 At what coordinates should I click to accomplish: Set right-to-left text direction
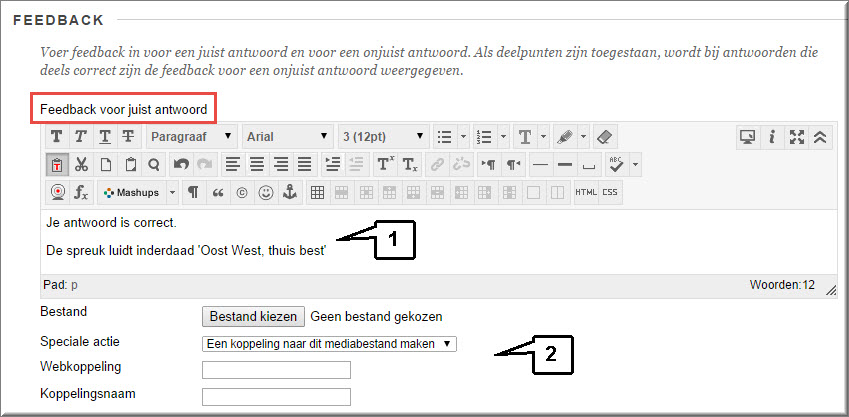pyautogui.click(x=513, y=165)
